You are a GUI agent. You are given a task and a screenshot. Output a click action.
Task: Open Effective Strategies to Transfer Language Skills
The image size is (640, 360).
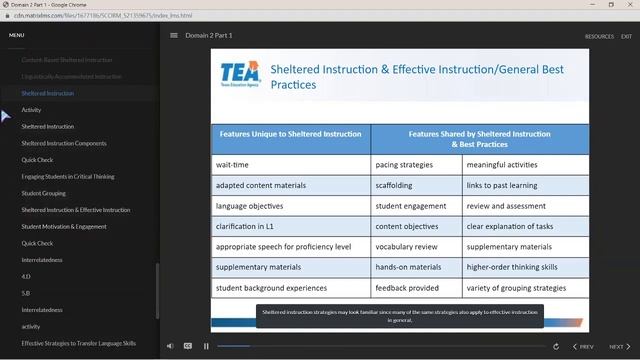[79, 343]
